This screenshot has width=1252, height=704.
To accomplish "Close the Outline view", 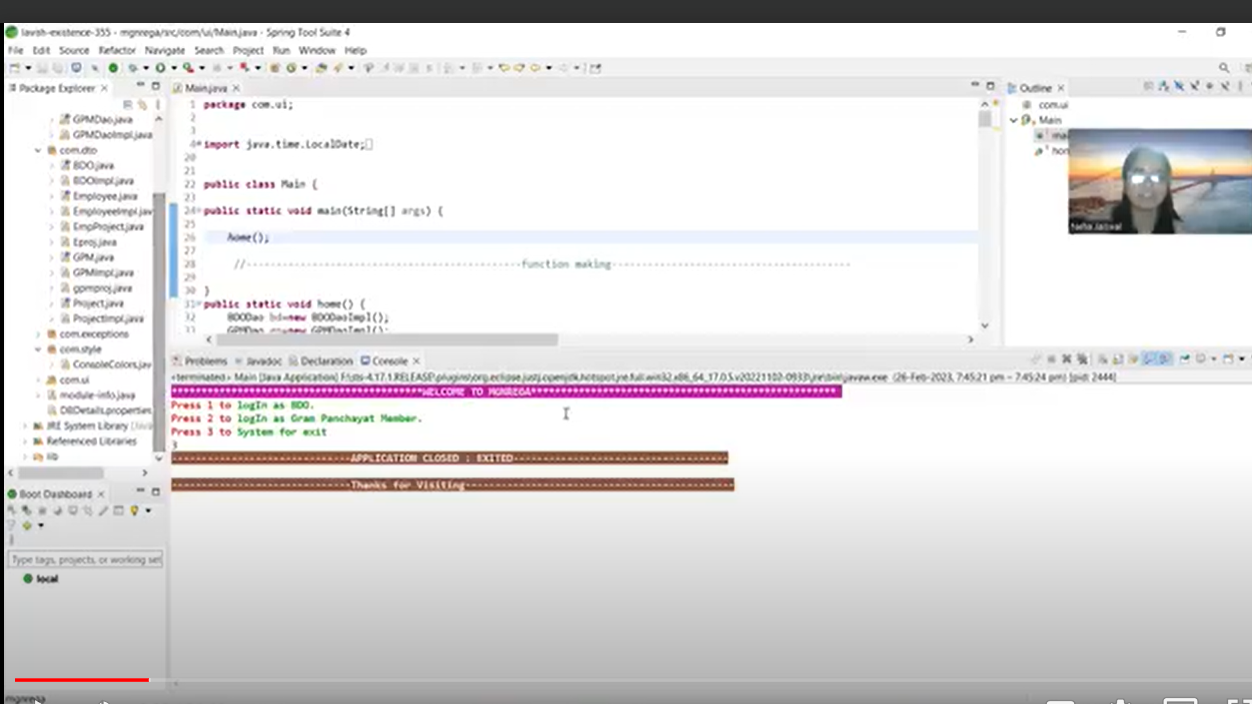I will coord(1061,88).
